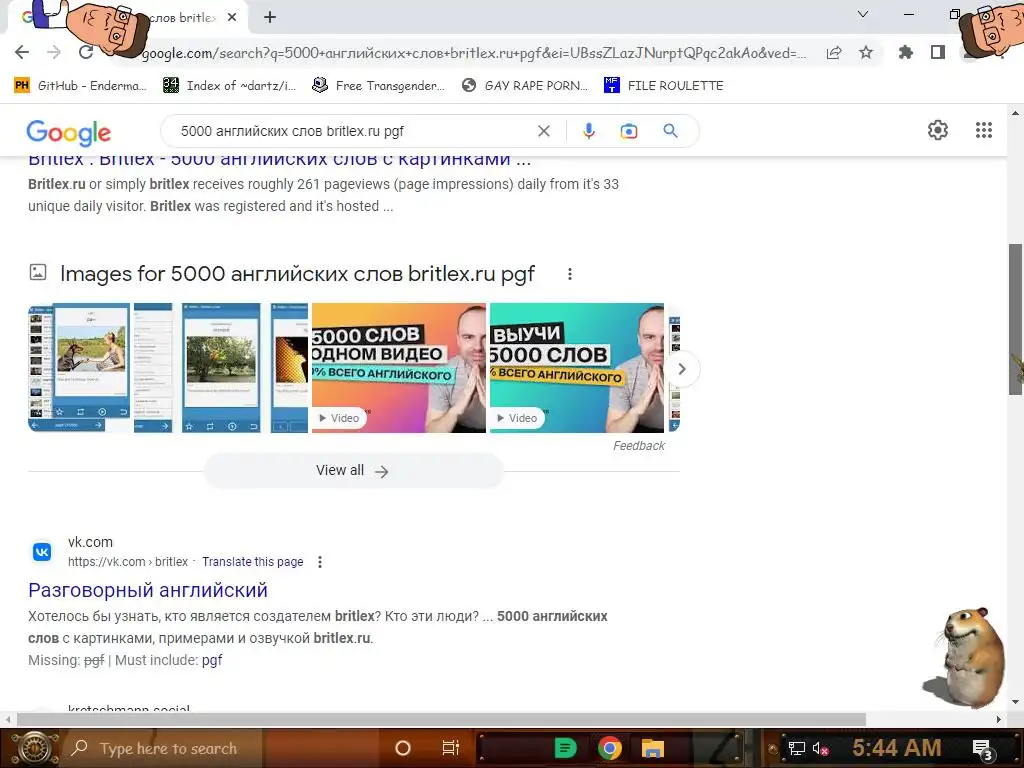Open Google quick settings gear
This screenshot has width=1024, height=768.
tap(938, 130)
